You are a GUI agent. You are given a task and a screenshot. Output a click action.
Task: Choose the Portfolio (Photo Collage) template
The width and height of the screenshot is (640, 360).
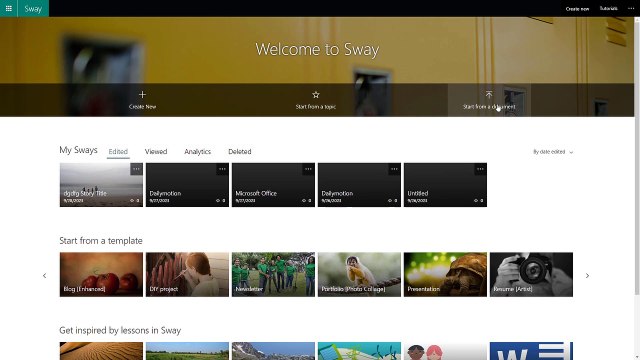click(360, 274)
